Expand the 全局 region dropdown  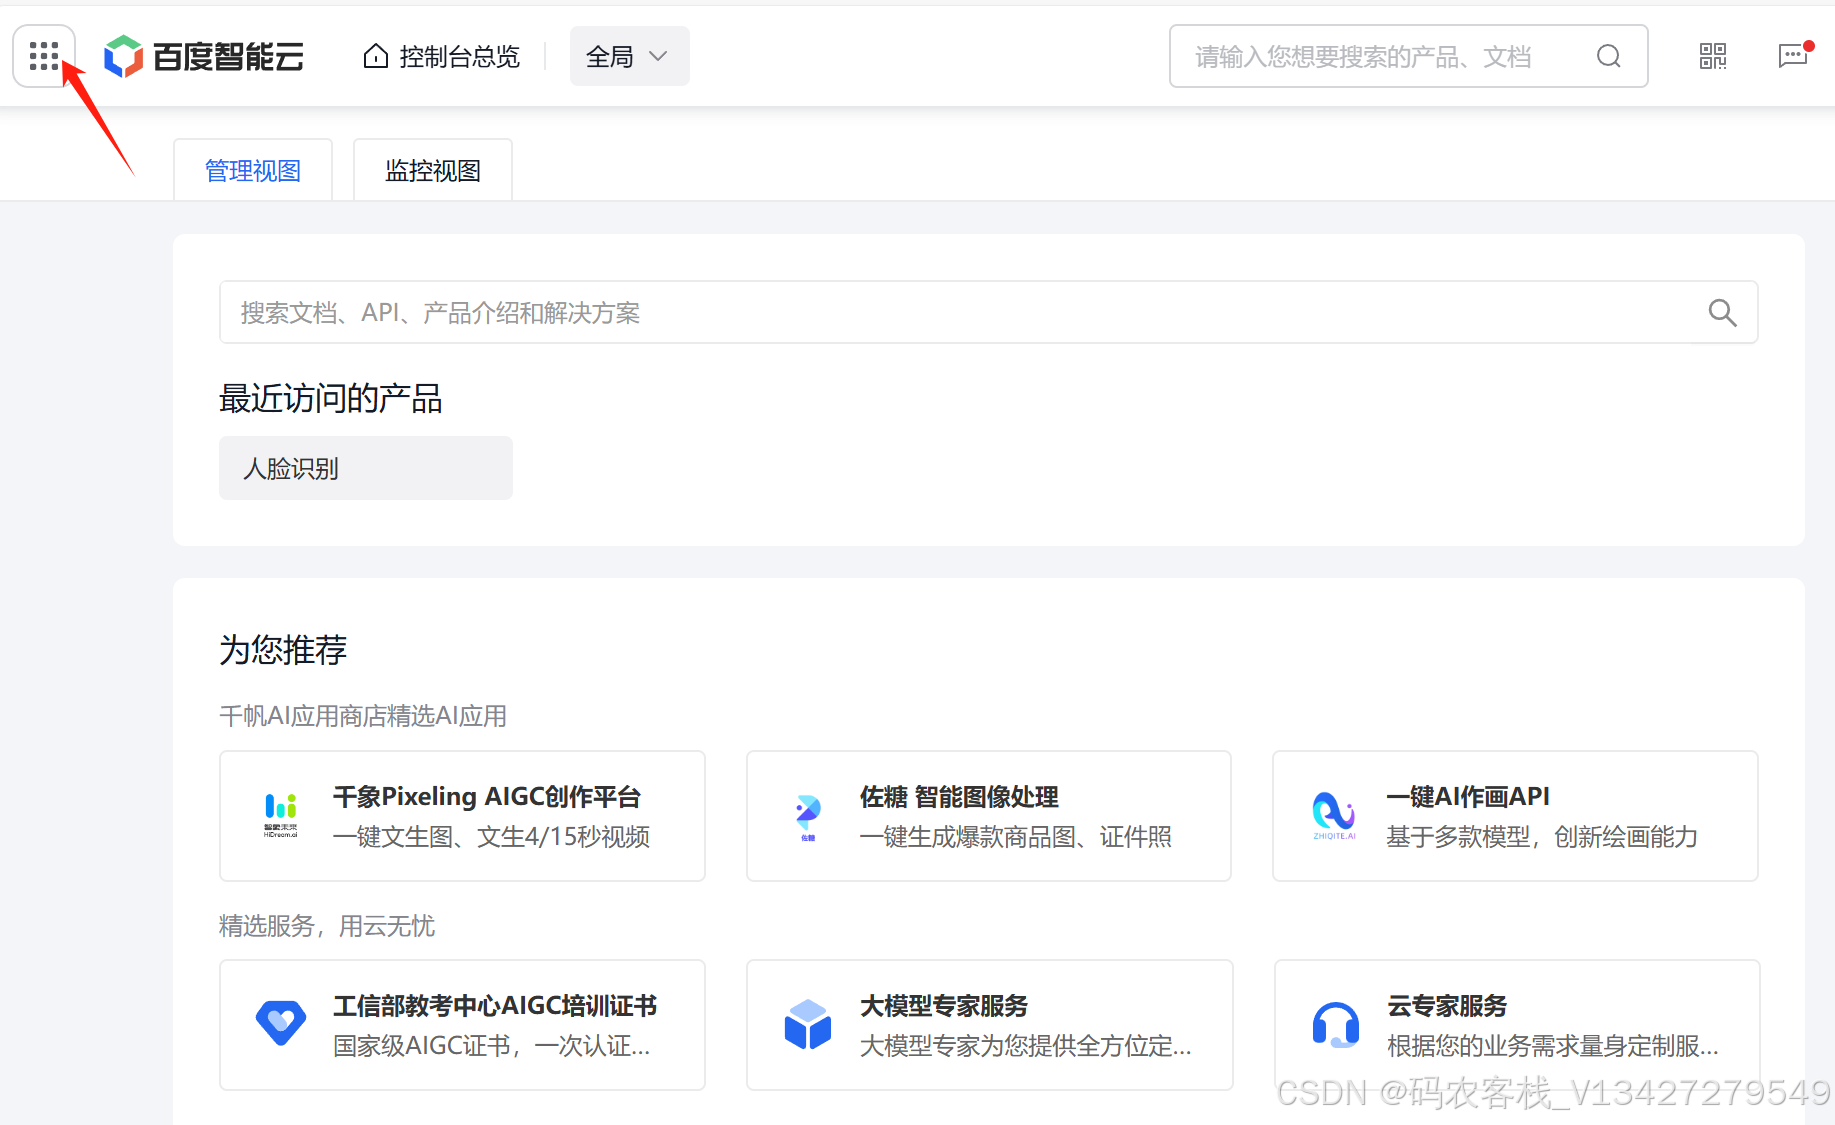click(x=629, y=56)
